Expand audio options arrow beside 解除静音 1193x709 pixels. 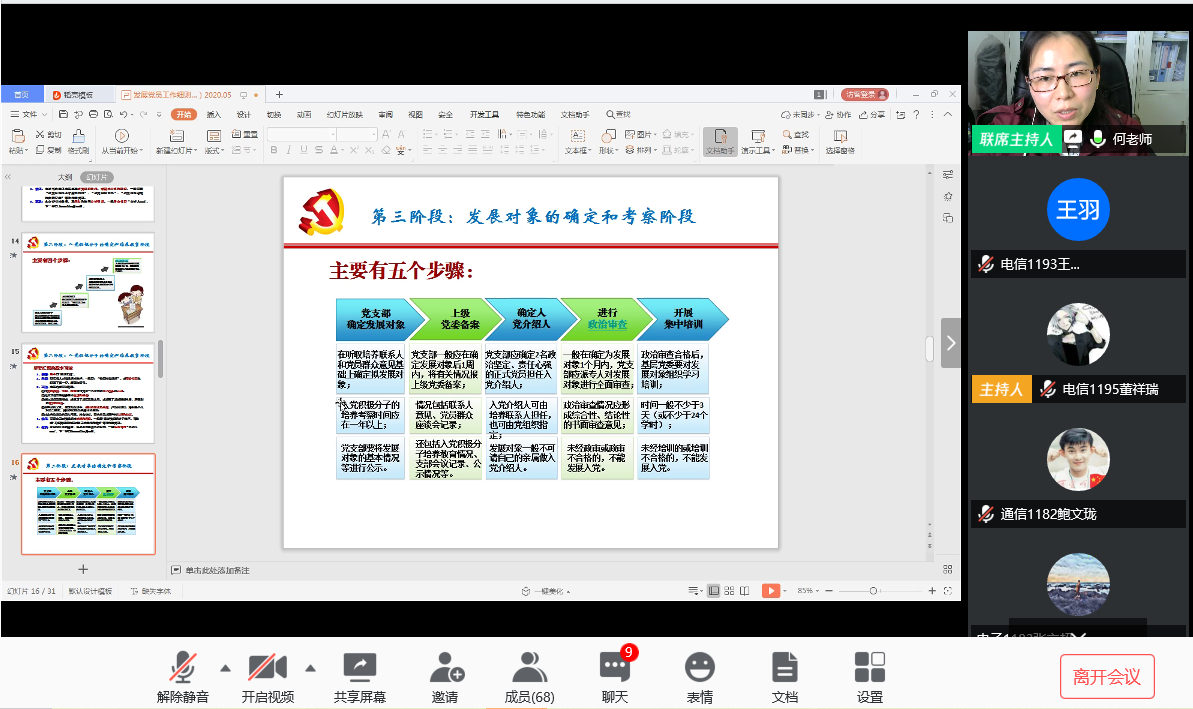pos(225,668)
